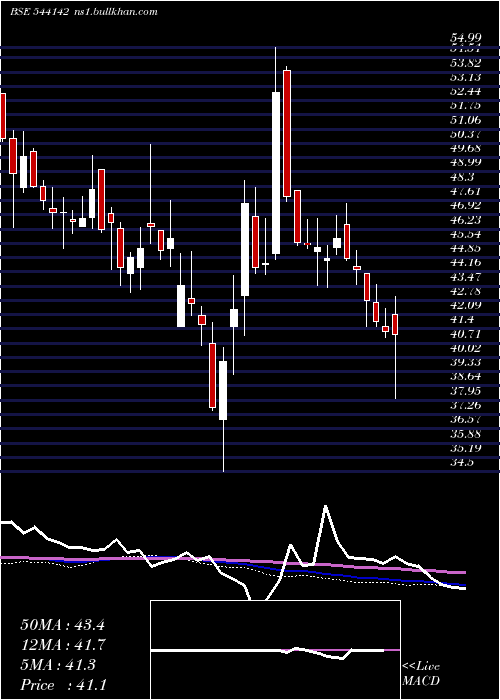Click the 'BSE 544142 ns1.bullkhan.com' header text
This screenshot has height=700, width=500.
click(83, 12)
